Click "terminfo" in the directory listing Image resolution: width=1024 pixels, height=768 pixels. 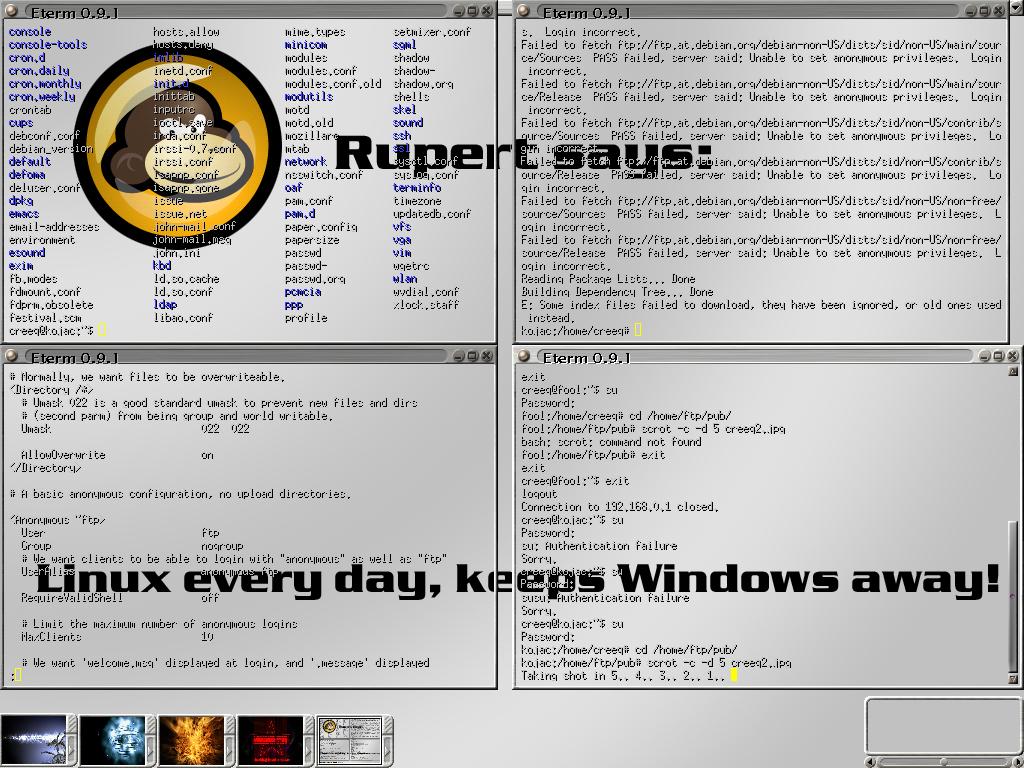417,187
